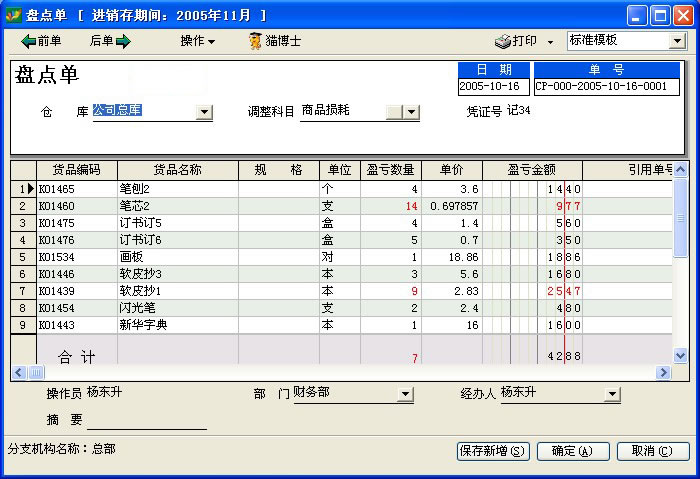Viewport: 700px width, 479px height.
Task: Expand the 打印 options arrow
Action: tap(550, 42)
